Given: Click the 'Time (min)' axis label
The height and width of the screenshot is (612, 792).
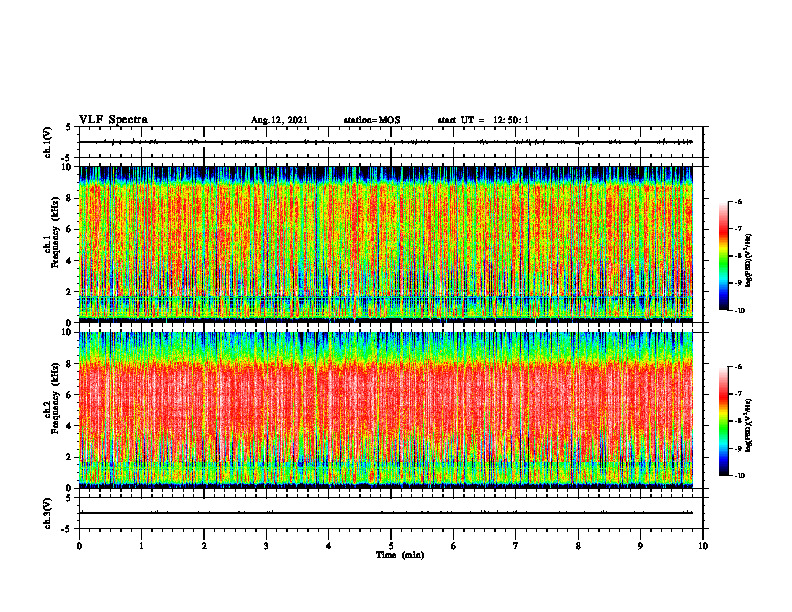Looking at the screenshot, I should pyautogui.click(x=400, y=555).
